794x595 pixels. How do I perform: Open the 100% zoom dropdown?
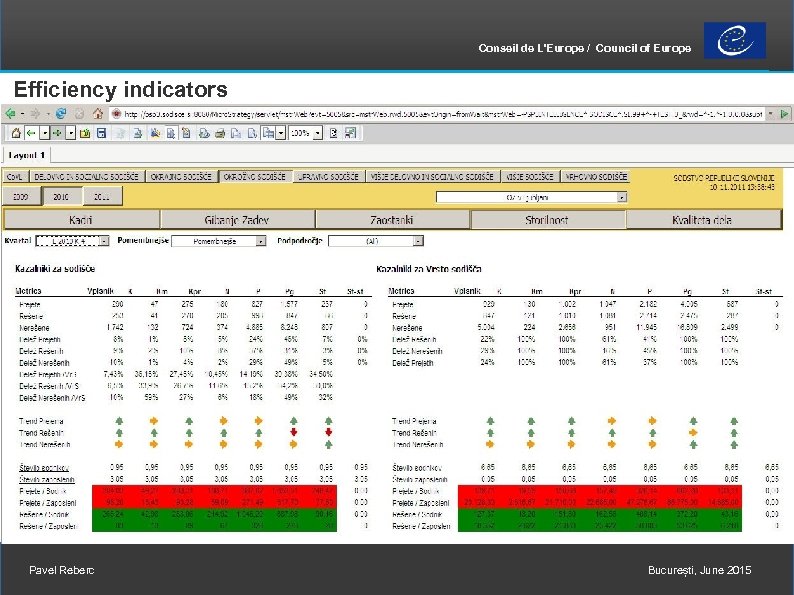click(317, 134)
